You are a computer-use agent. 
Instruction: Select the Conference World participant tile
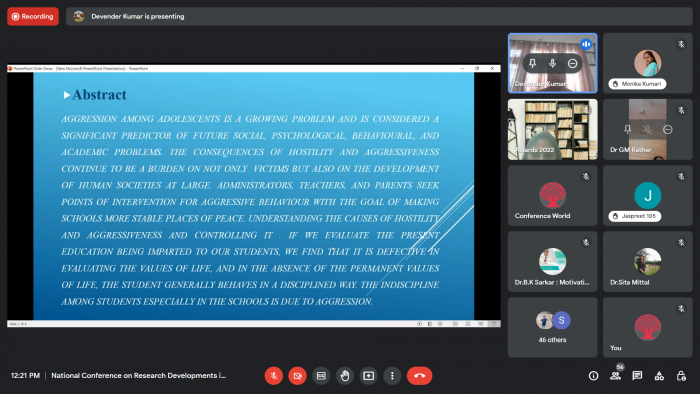pos(552,195)
